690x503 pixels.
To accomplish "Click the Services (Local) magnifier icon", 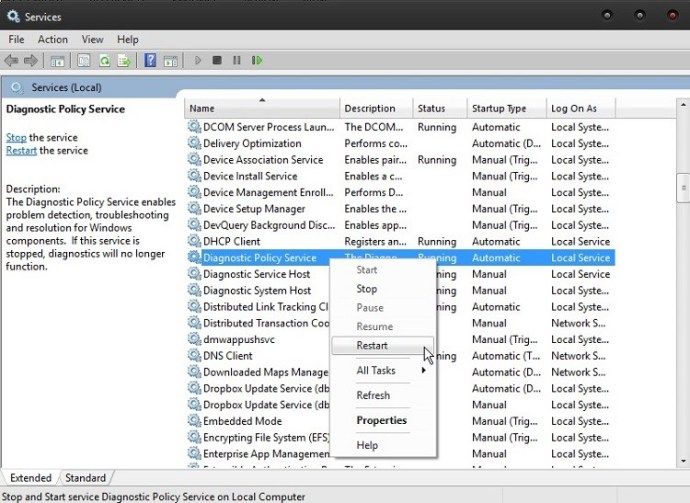I will pyautogui.click(x=17, y=88).
